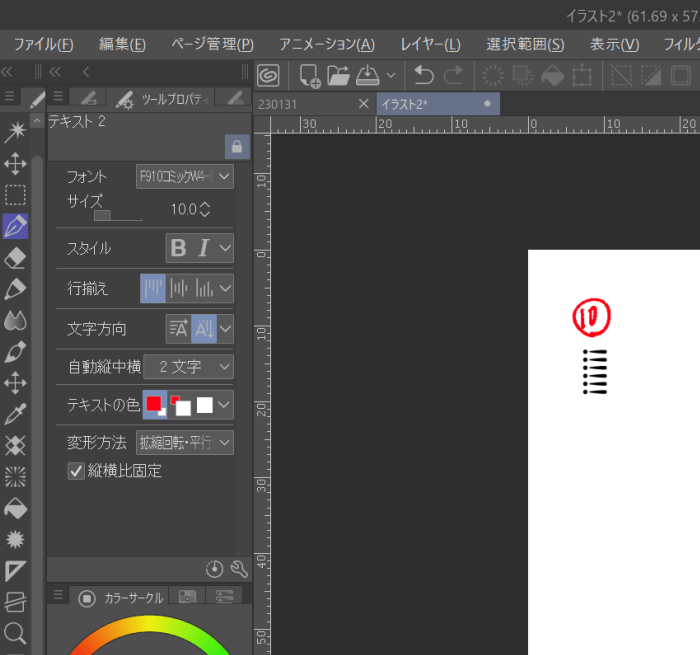Viewport: 700px width, 655px height.
Task: Click the wrench settings icon in Tool Property
Action: (x=239, y=569)
